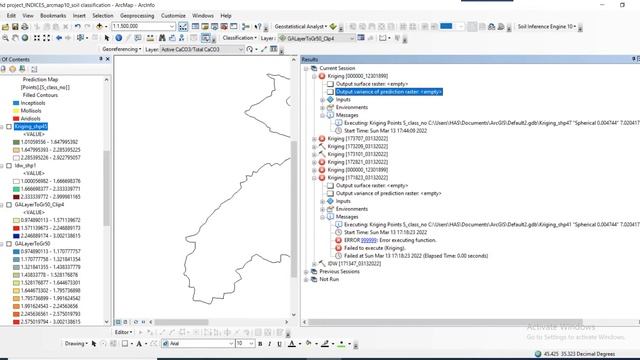640x360 pixels.
Task: Select the Pan tool
Action: pos(15,38)
